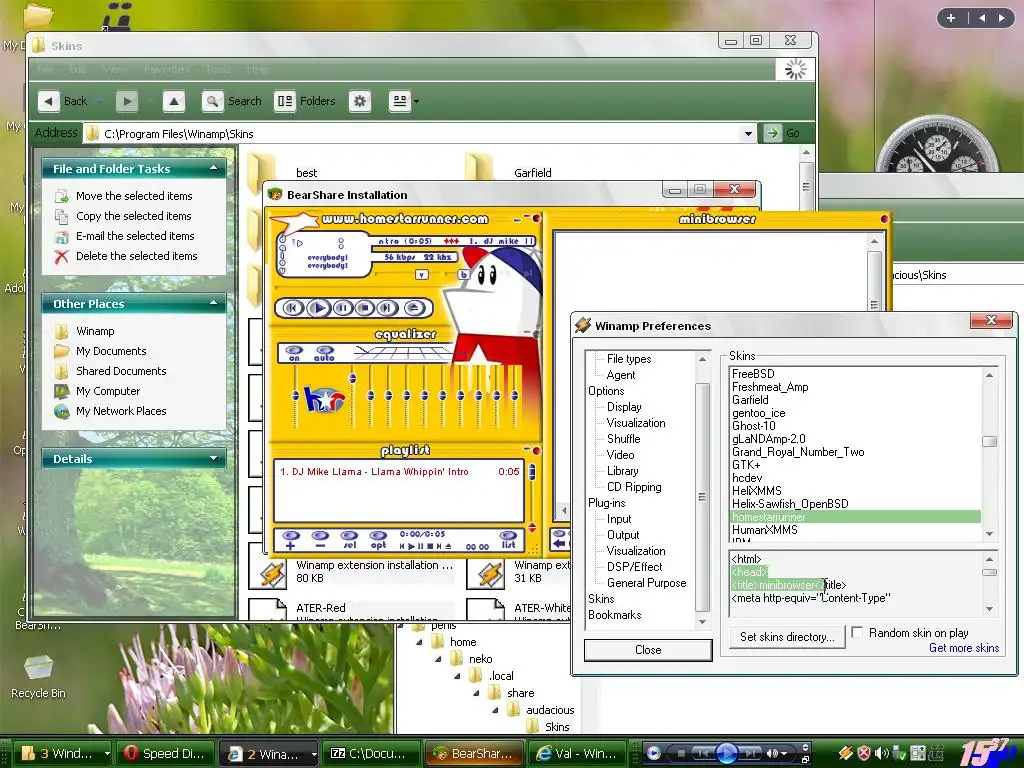Click the playlist 'opt' button
This screenshot has height=768, width=1024.
tap(378, 541)
